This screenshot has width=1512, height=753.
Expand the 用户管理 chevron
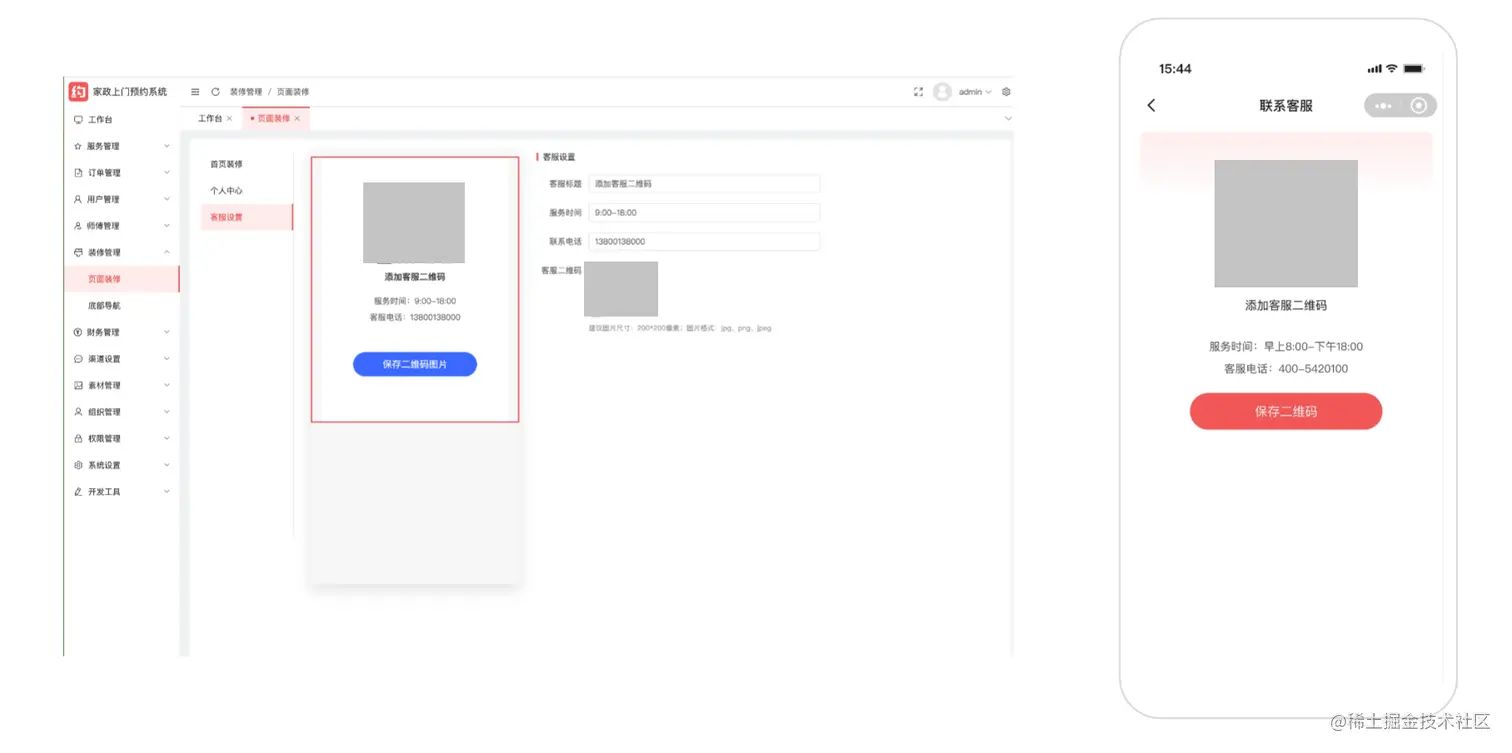[167, 199]
